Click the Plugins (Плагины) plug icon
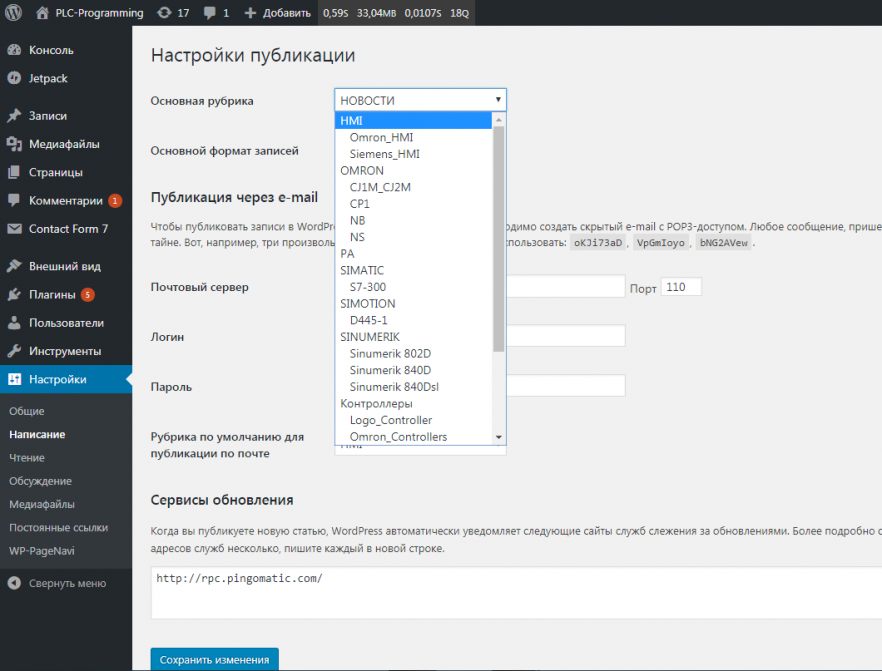Viewport: 882px width, 671px height. click(14, 295)
